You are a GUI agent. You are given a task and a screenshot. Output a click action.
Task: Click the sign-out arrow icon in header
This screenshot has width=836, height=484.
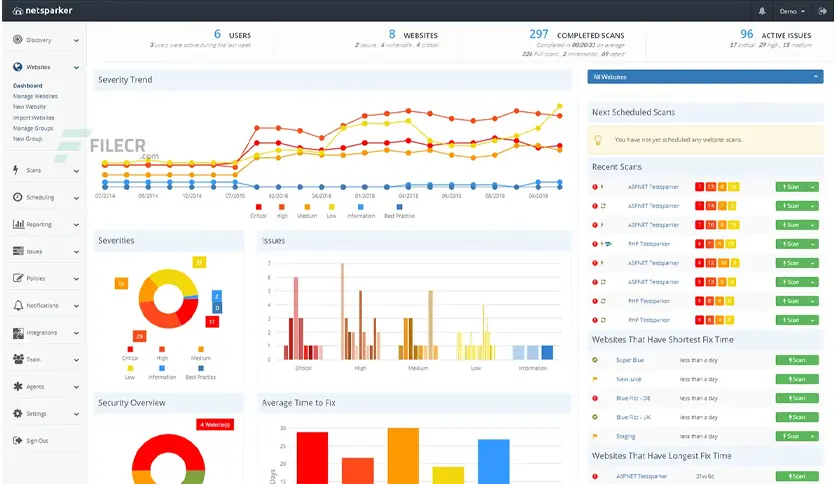tap(822, 11)
